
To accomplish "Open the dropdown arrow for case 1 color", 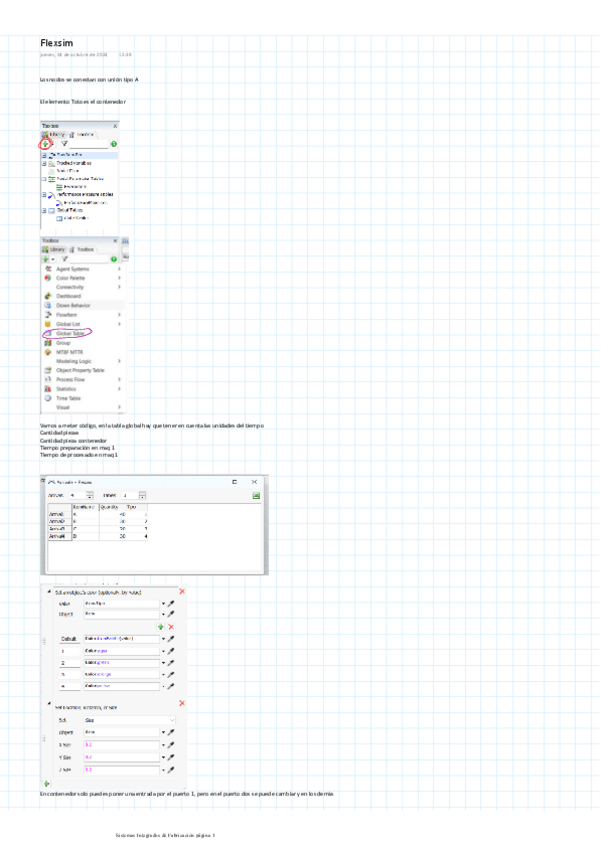I will pos(163,650).
